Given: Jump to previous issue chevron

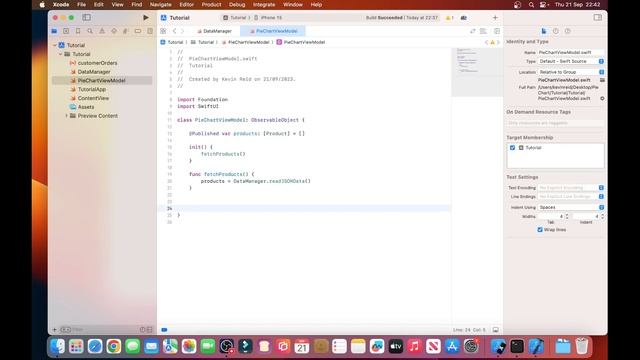Looking at the screenshot, I should pyautogui.click(x=487, y=42).
